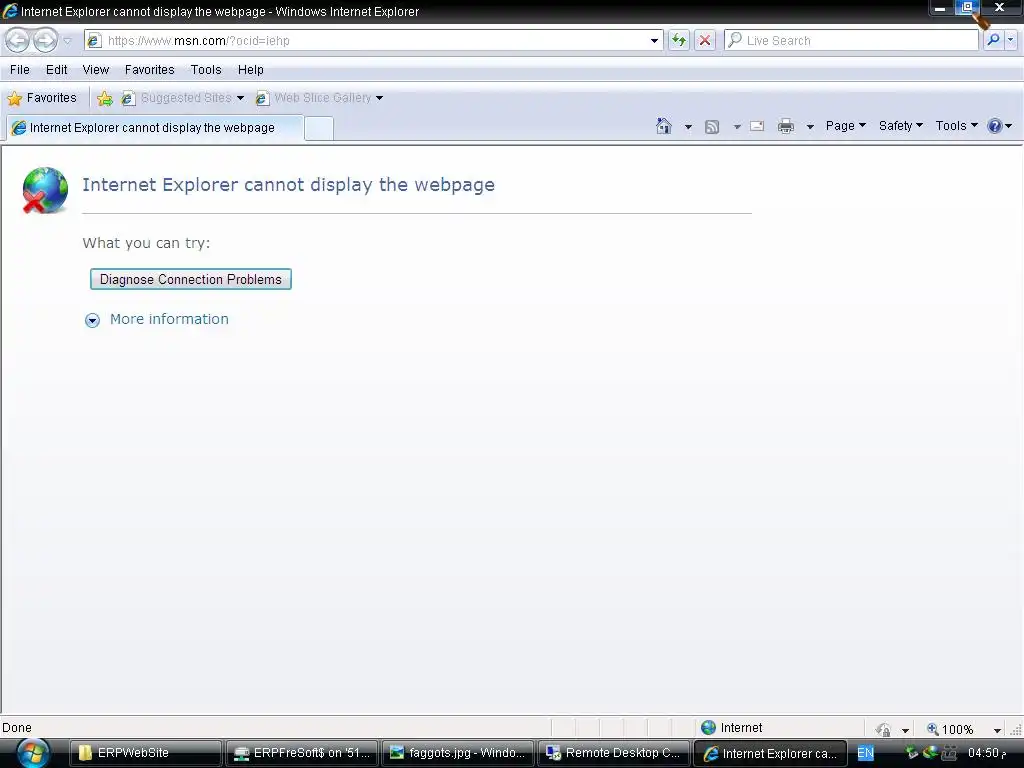The height and width of the screenshot is (768, 1024).
Task: Open the File menu
Action: pyautogui.click(x=20, y=70)
